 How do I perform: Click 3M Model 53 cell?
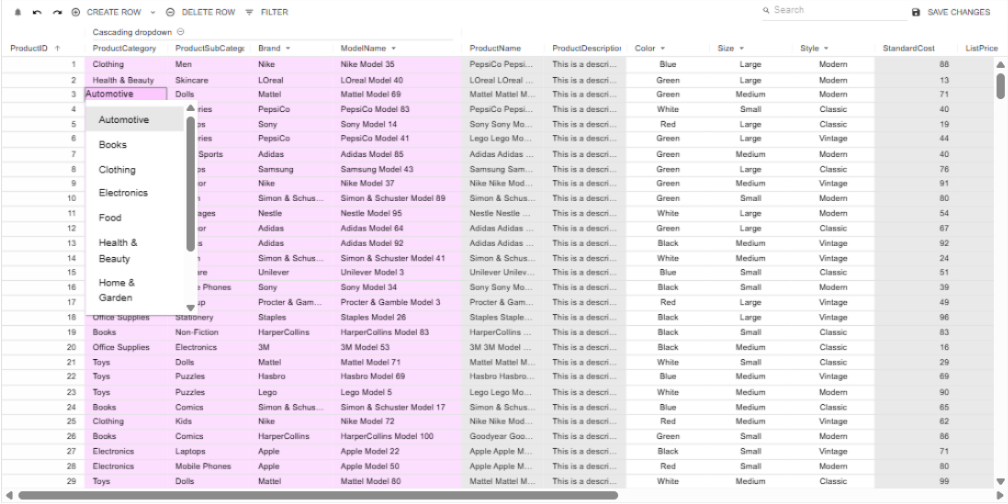tap(397, 347)
